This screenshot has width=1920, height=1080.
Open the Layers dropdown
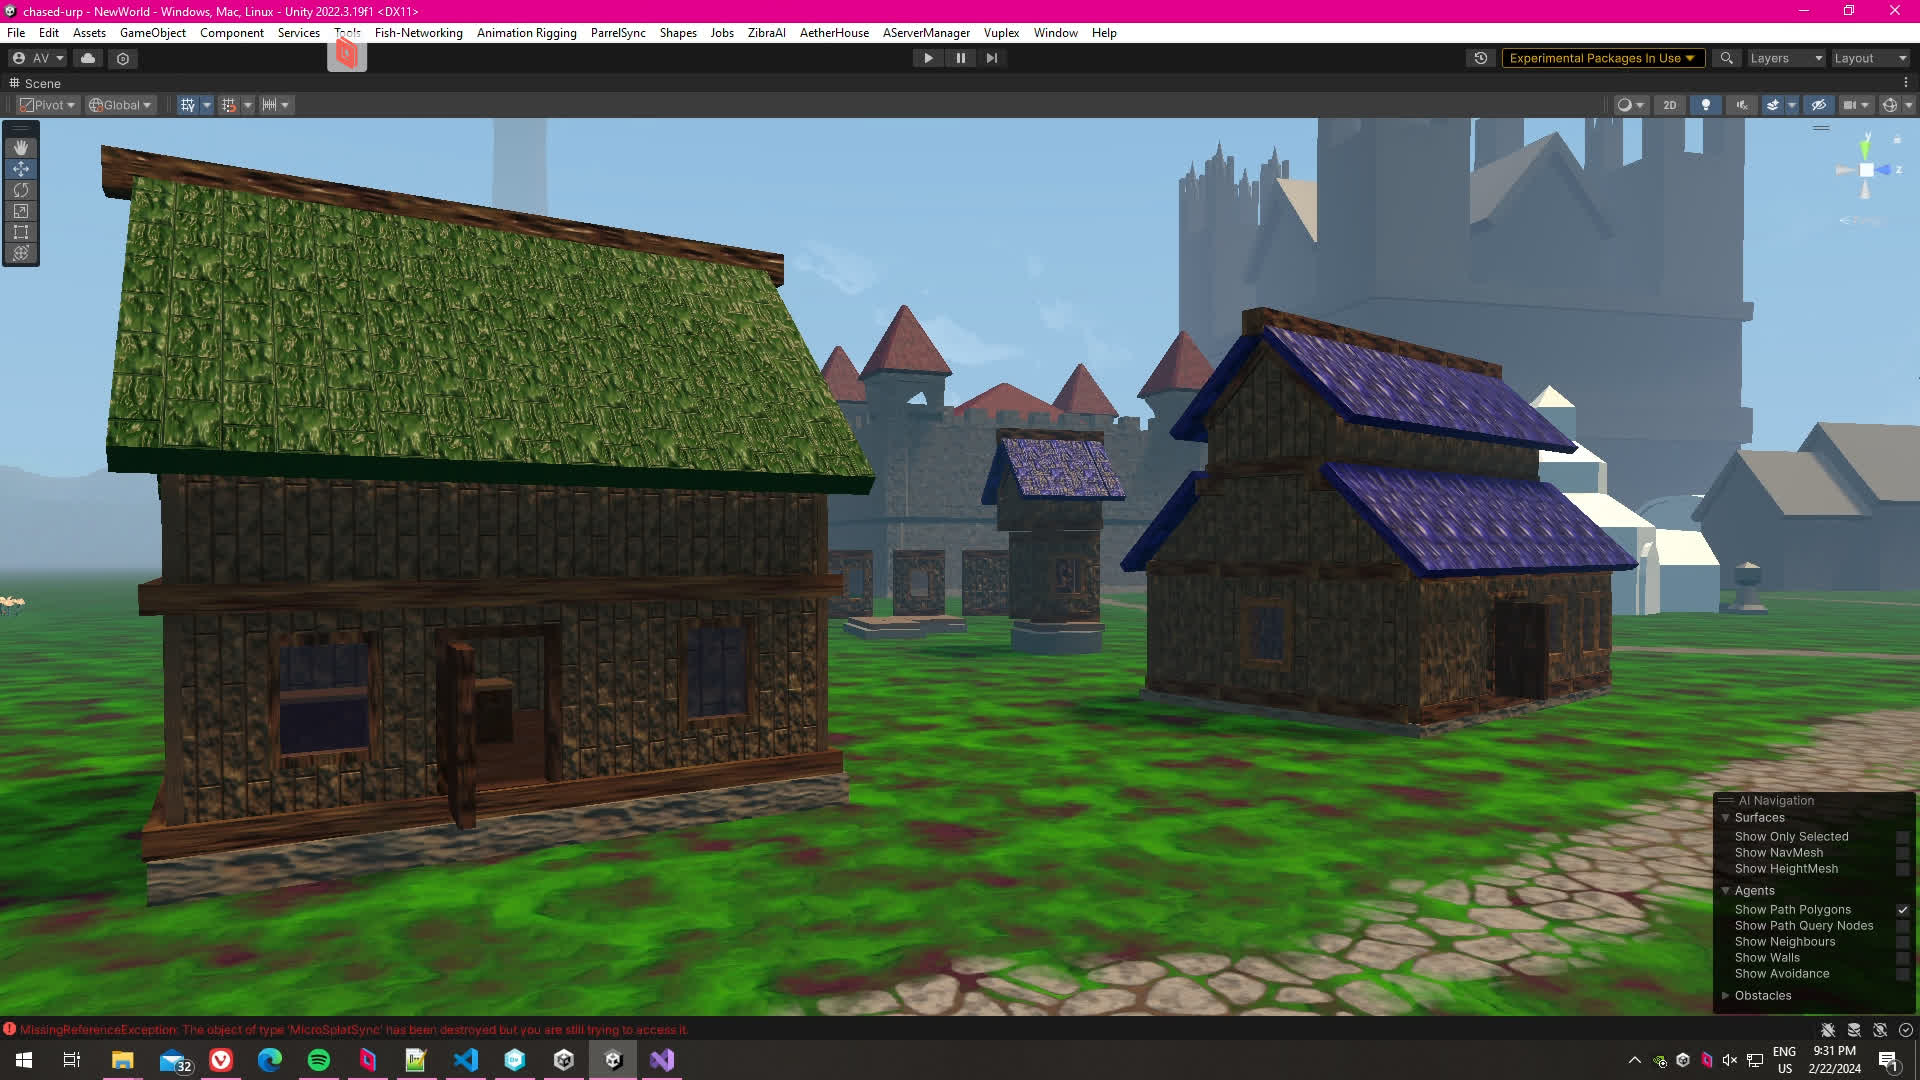pyautogui.click(x=1786, y=58)
